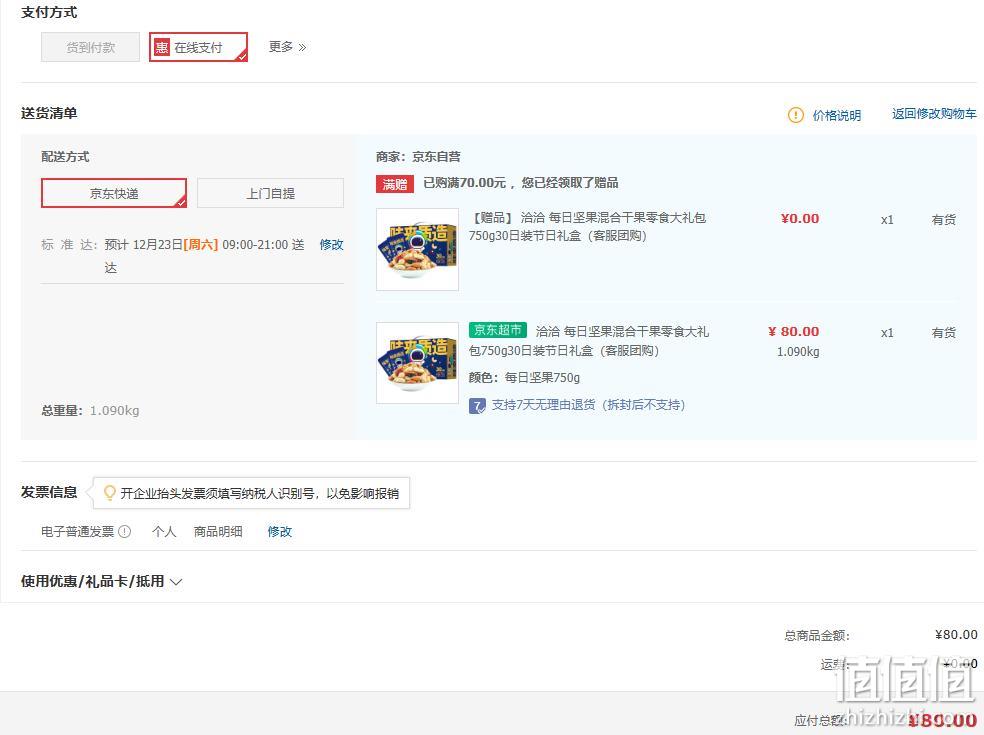Open 【赠品】洽洽 每日坚果 product title

tap(588, 227)
